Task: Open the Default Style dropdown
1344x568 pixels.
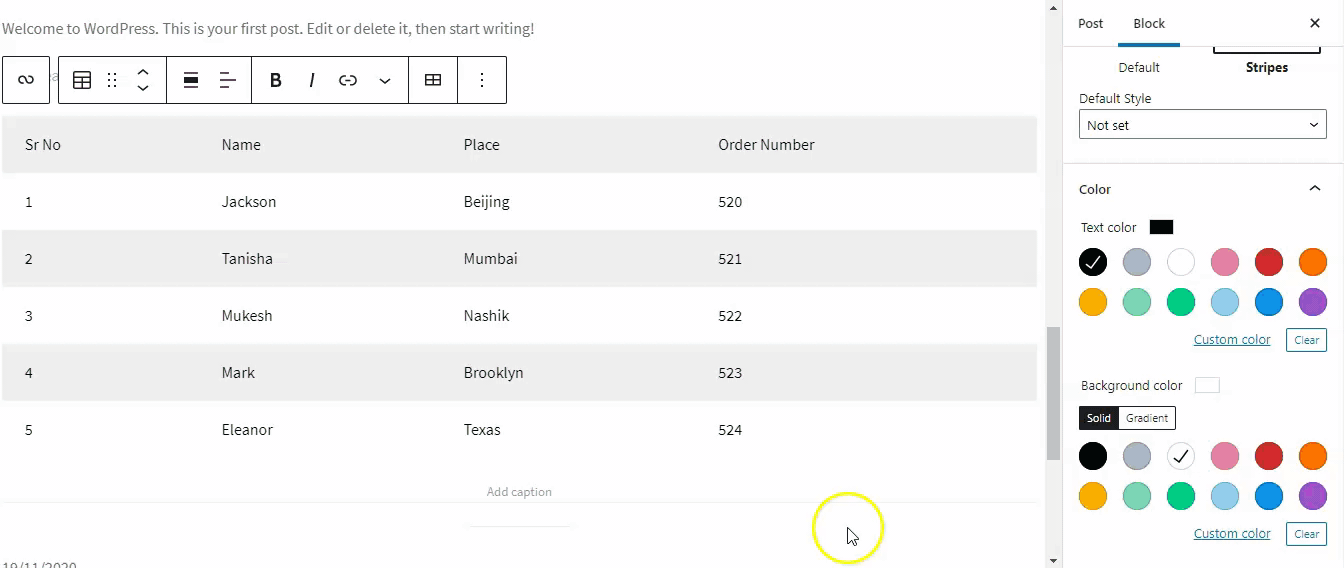Action: click(1203, 125)
